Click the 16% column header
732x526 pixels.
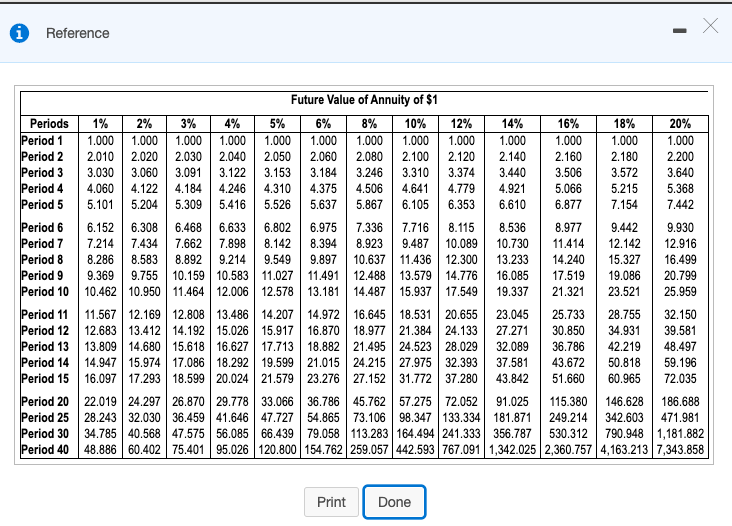click(x=568, y=124)
